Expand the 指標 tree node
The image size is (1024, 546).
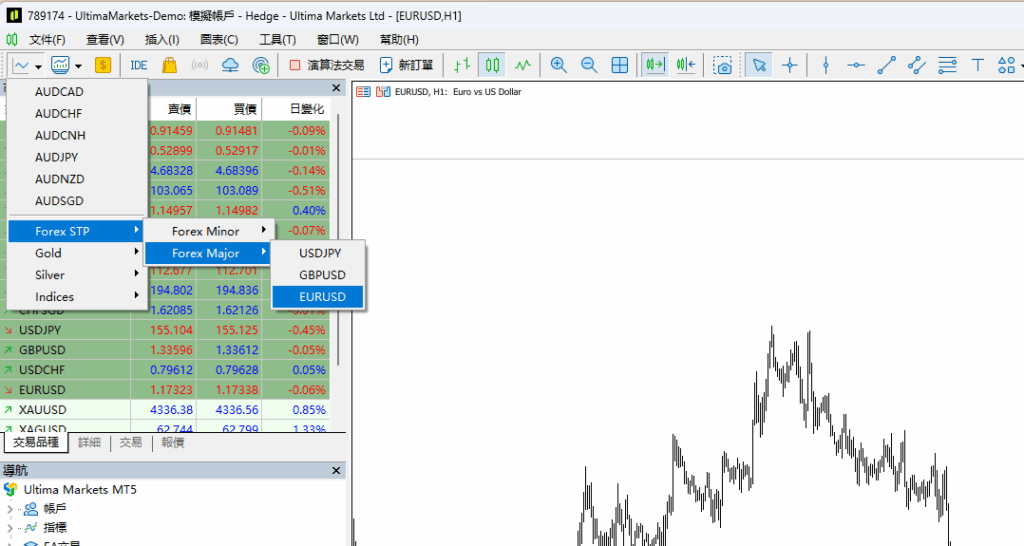[9, 528]
